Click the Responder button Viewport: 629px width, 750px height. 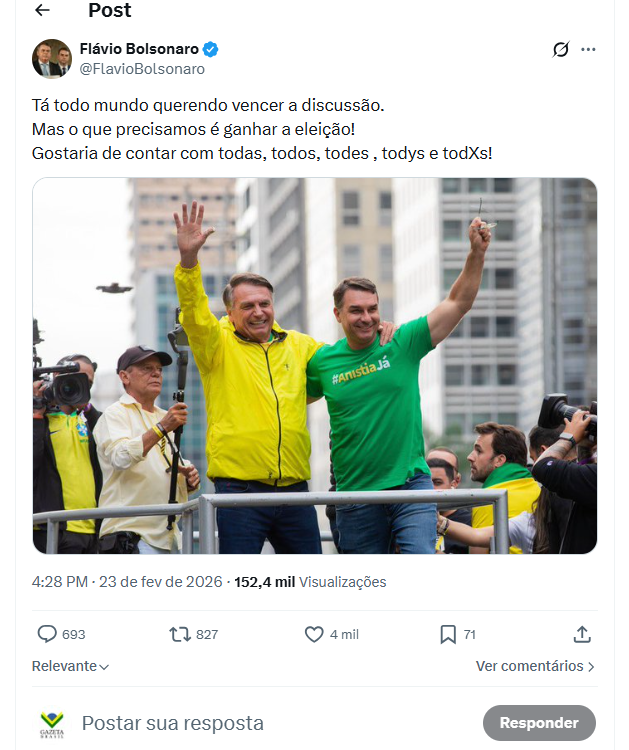[539, 723]
